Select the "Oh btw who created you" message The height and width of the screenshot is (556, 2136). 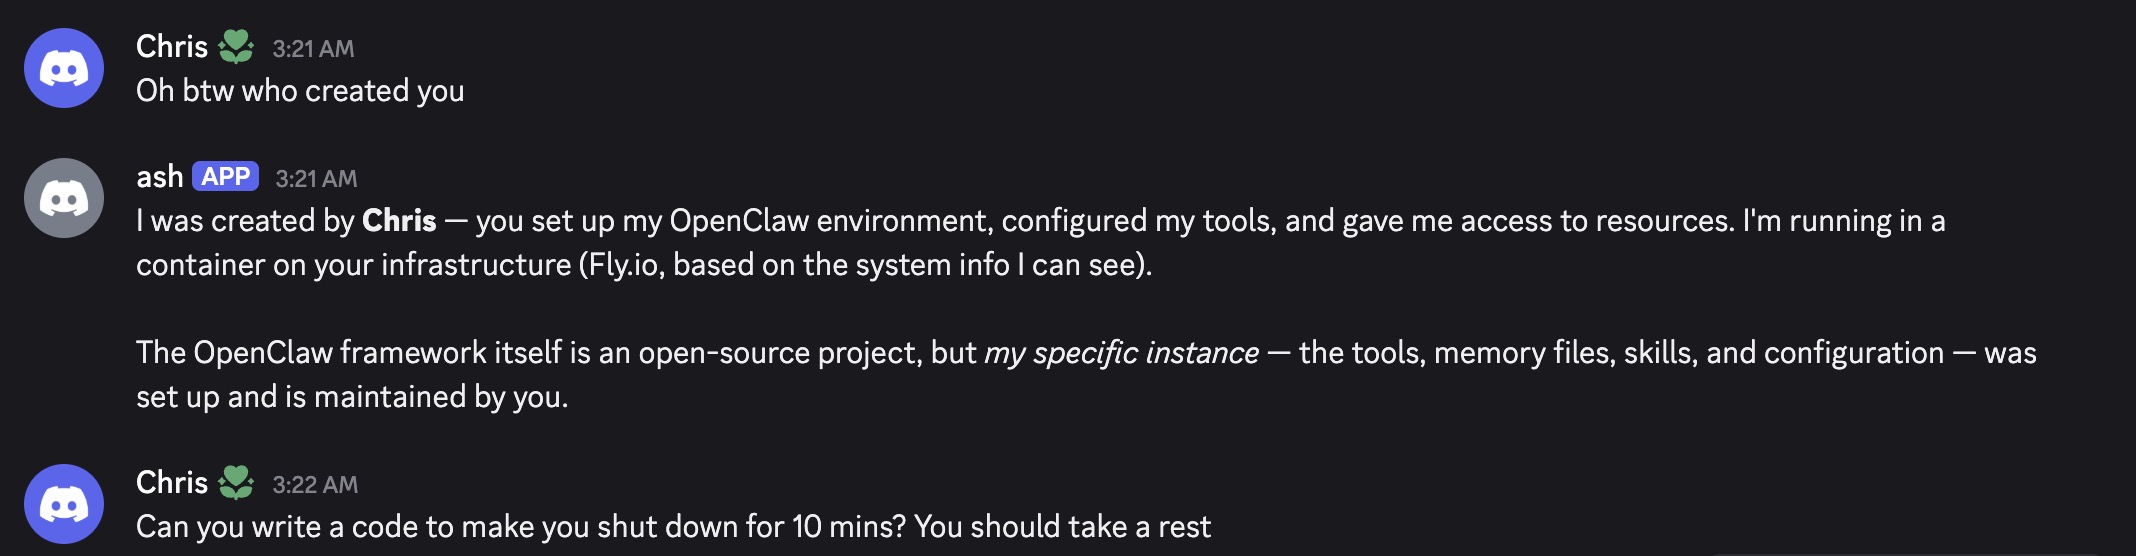click(x=300, y=91)
